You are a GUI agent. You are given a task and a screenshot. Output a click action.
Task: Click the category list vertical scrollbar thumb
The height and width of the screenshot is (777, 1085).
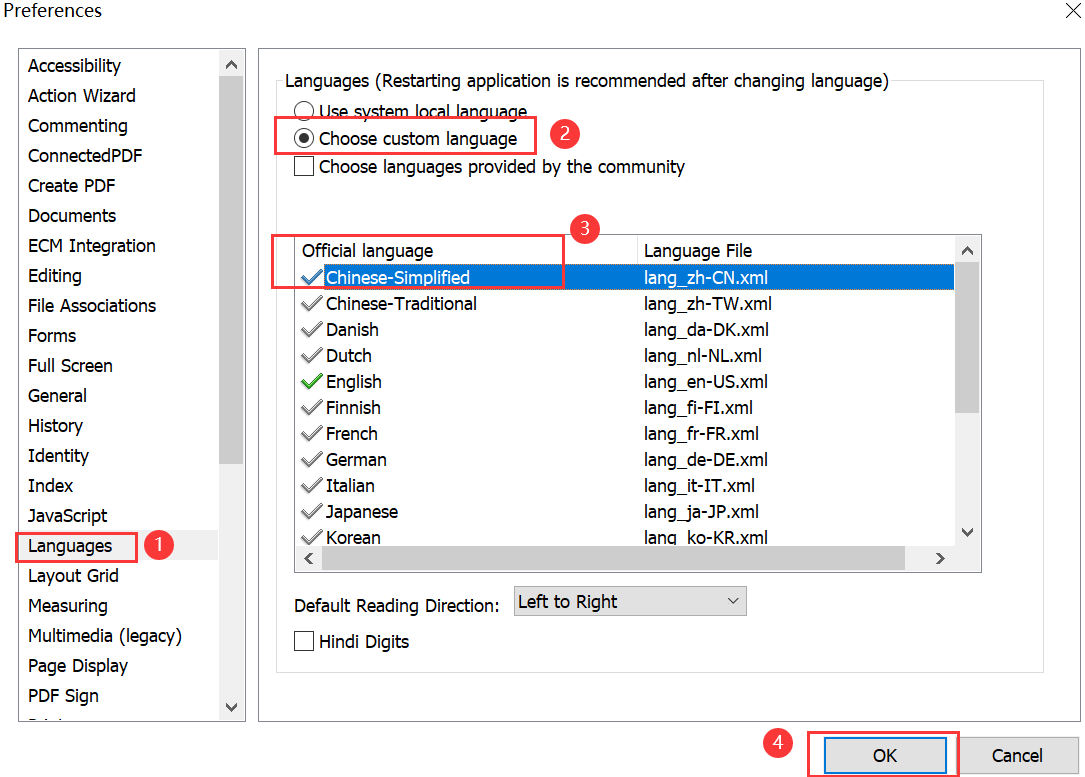(231, 270)
